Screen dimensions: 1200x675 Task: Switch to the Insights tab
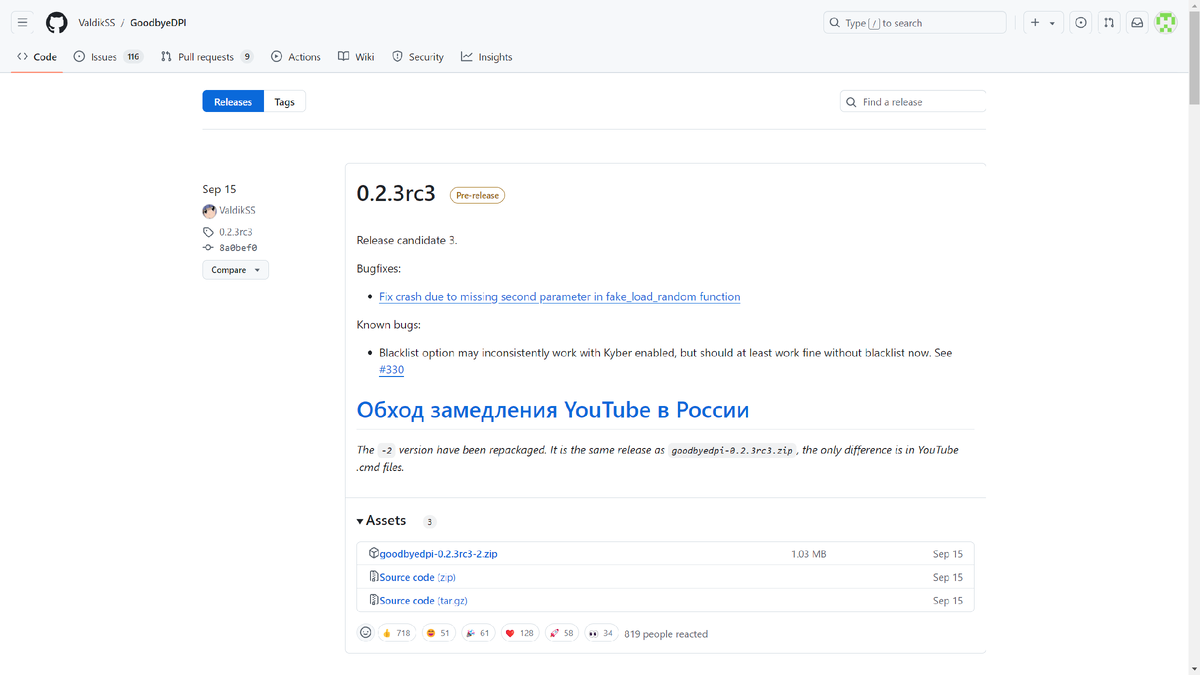click(487, 57)
